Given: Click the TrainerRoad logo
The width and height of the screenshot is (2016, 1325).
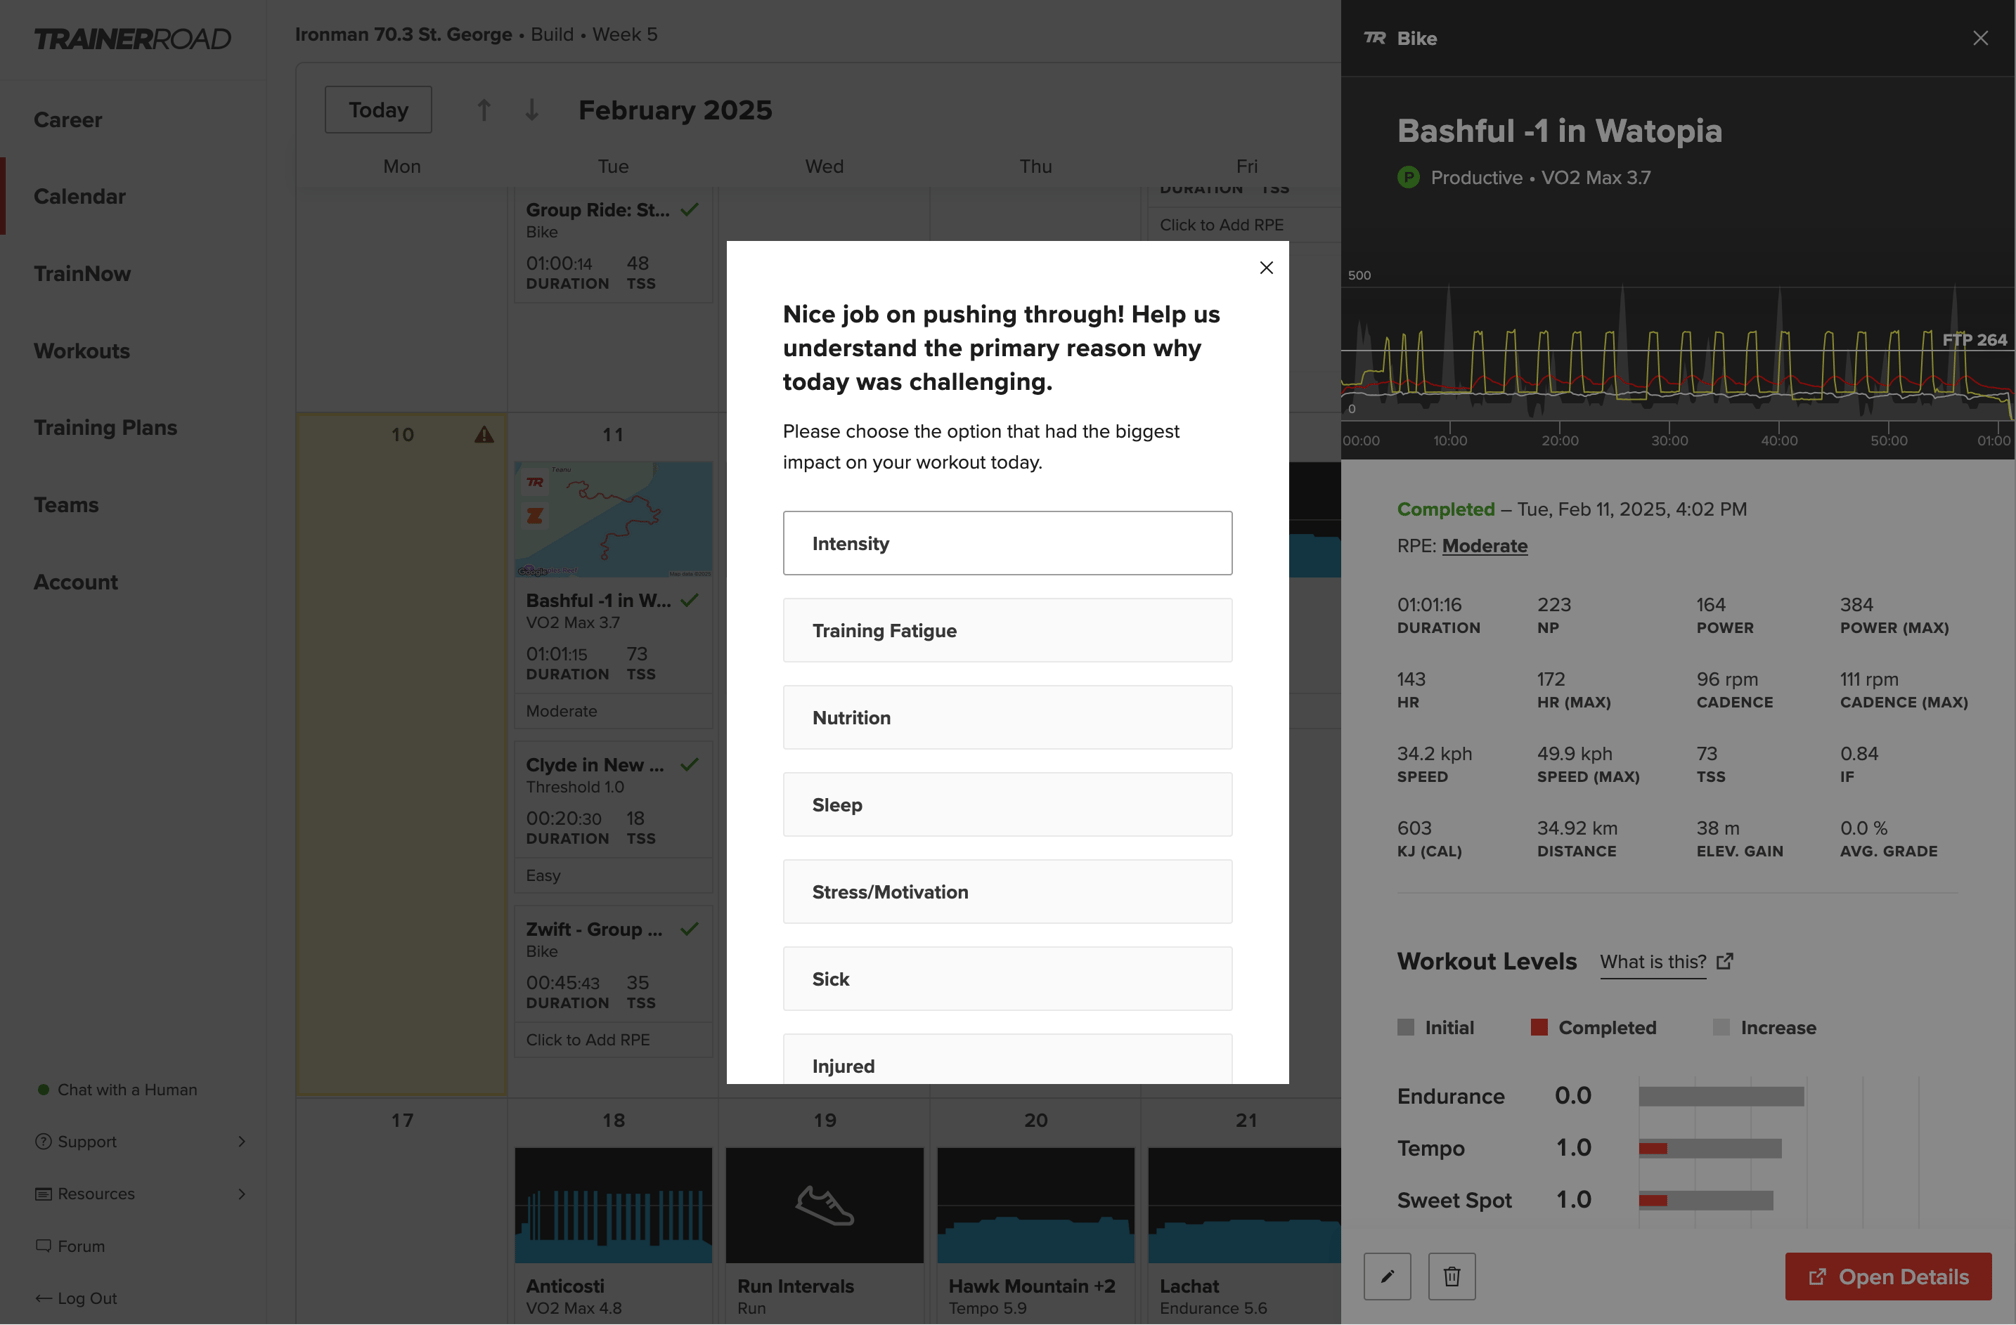Looking at the screenshot, I should coord(132,38).
